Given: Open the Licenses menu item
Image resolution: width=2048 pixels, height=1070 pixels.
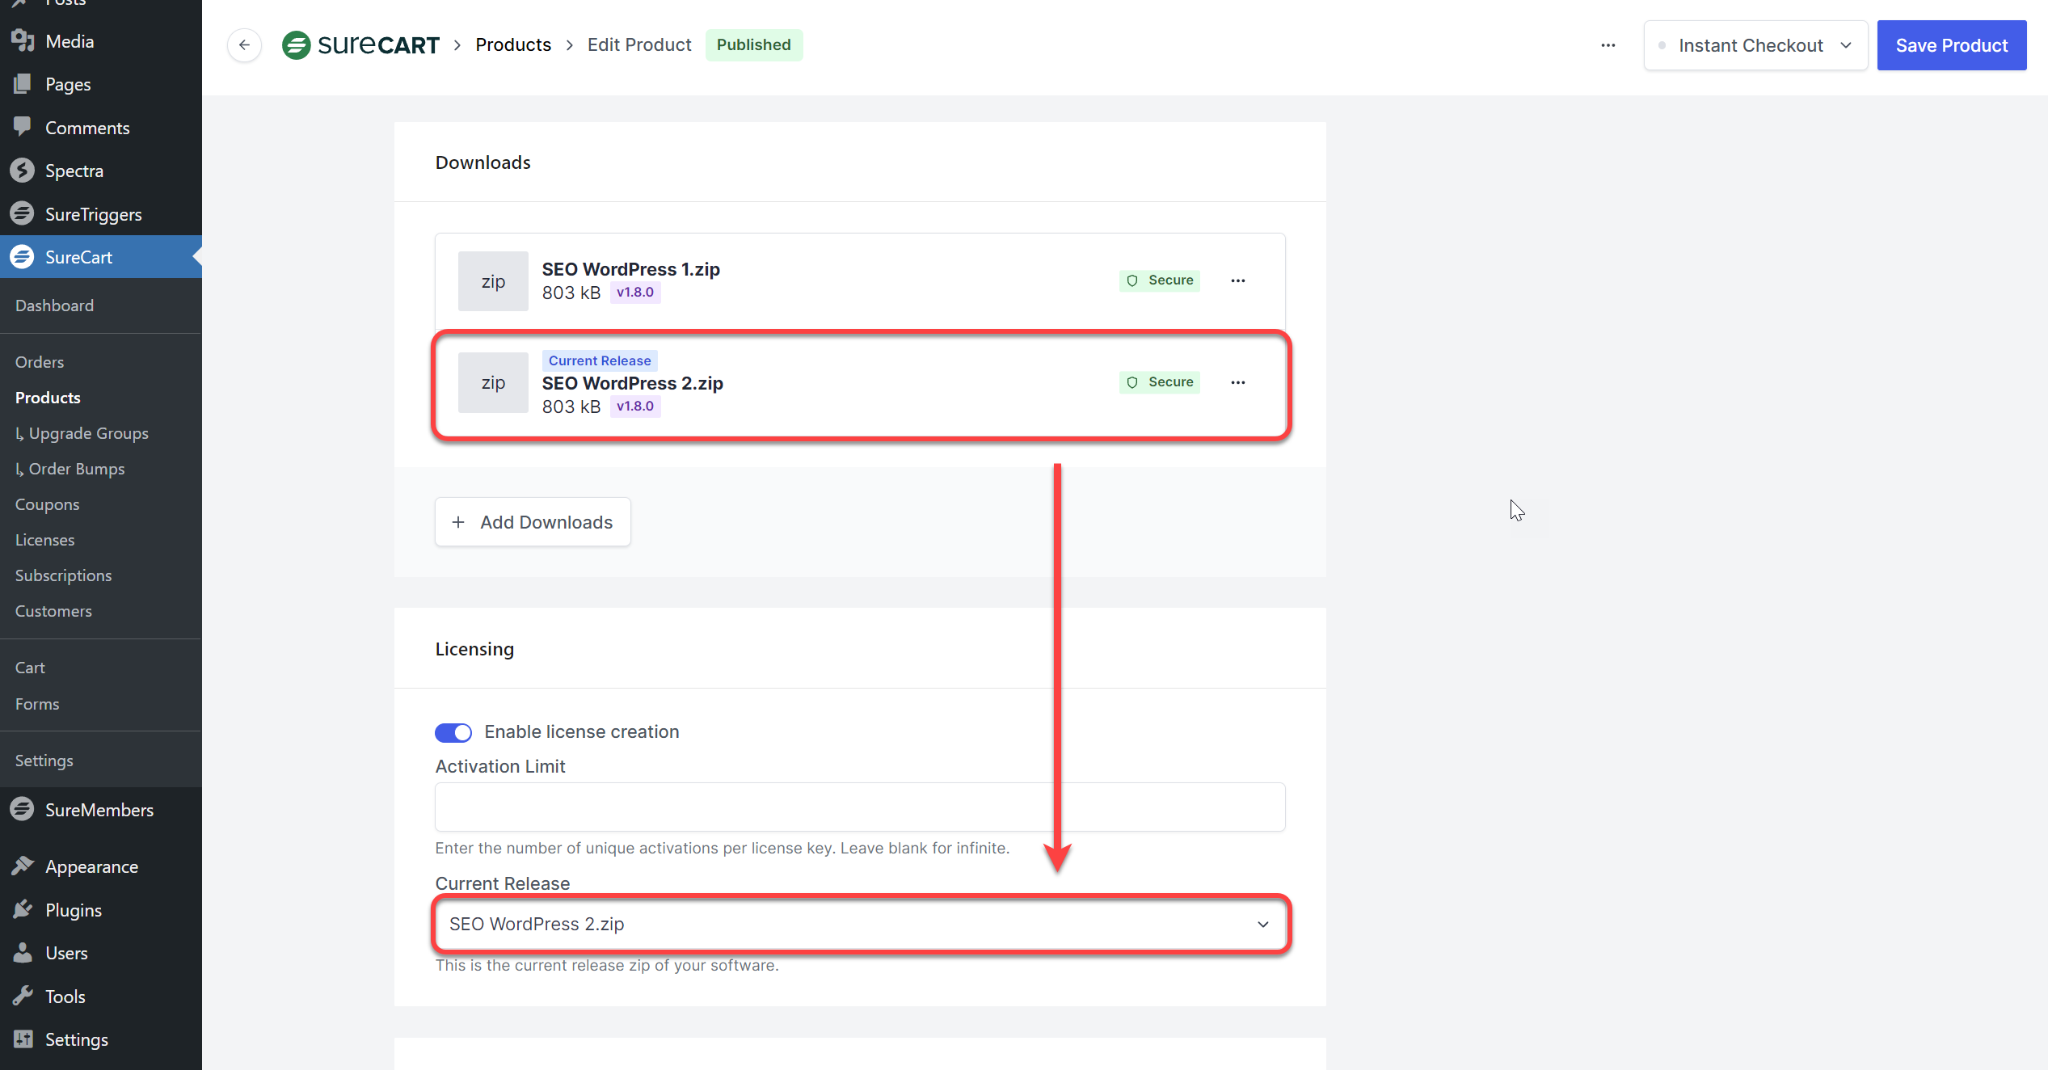Looking at the screenshot, I should [45, 539].
